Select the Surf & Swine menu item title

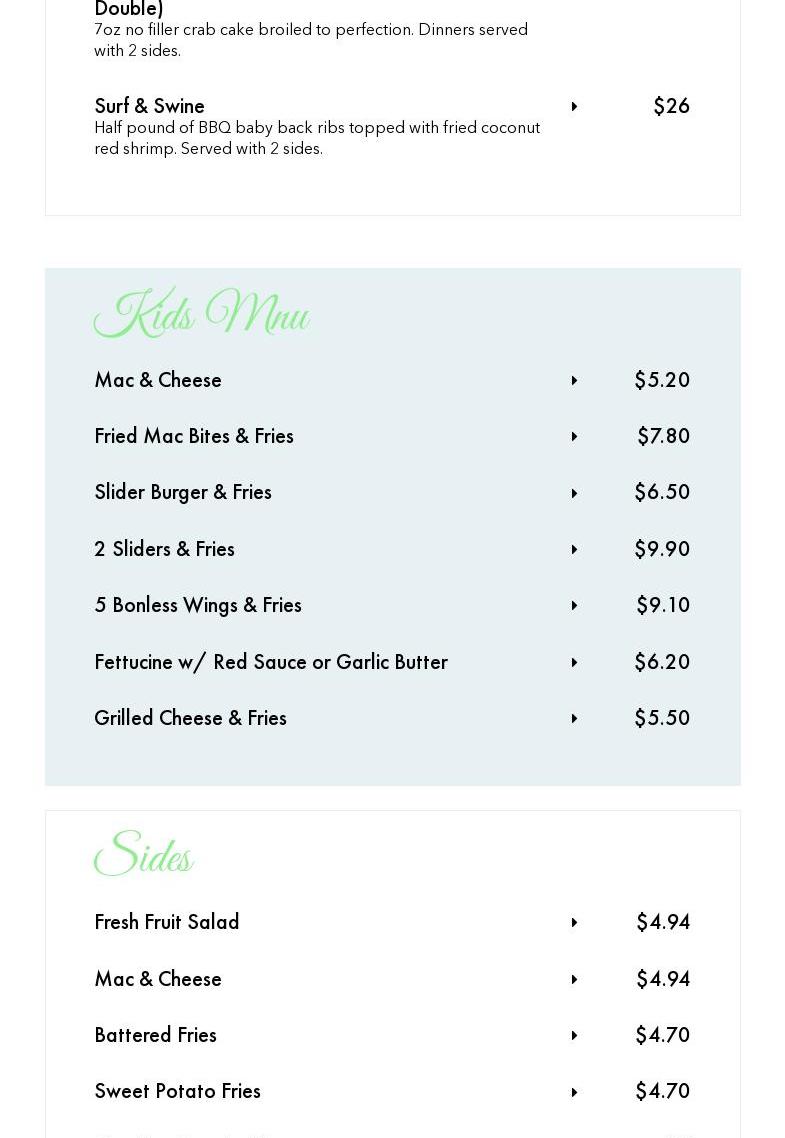click(149, 106)
